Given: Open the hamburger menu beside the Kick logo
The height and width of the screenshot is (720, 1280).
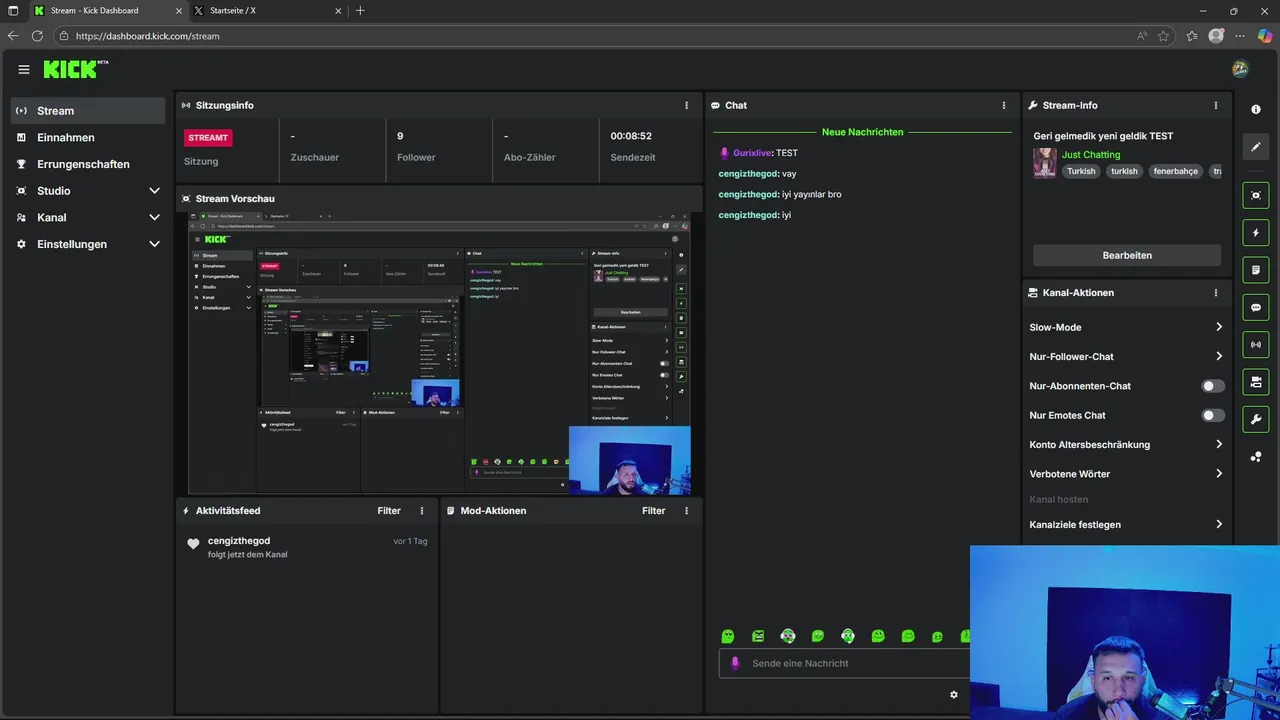Looking at the screenshot, I should point(24,69).
